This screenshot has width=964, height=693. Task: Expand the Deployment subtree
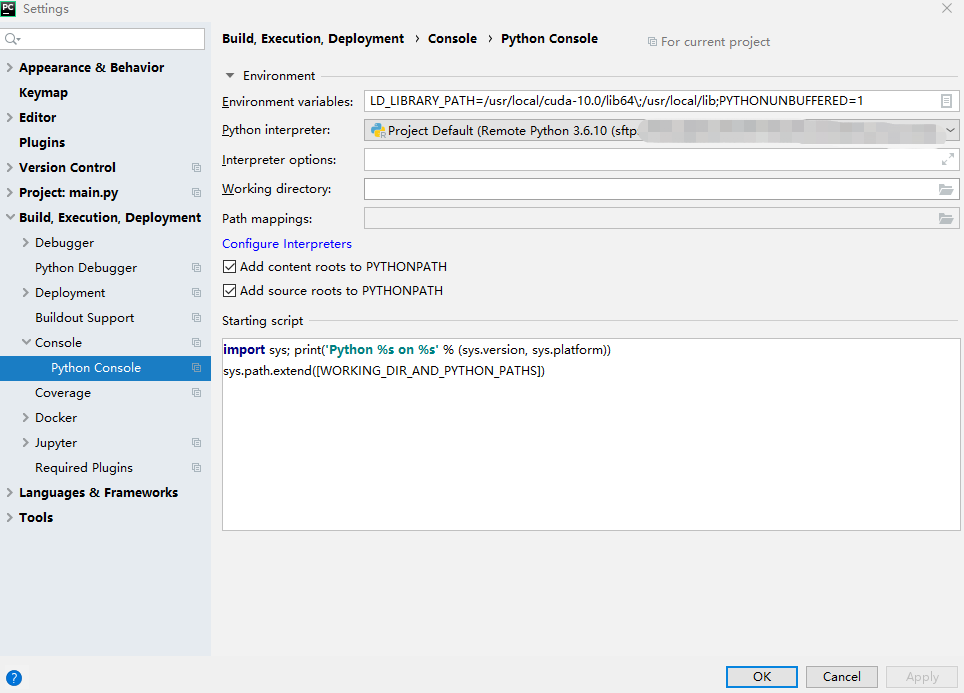[25, 292]
